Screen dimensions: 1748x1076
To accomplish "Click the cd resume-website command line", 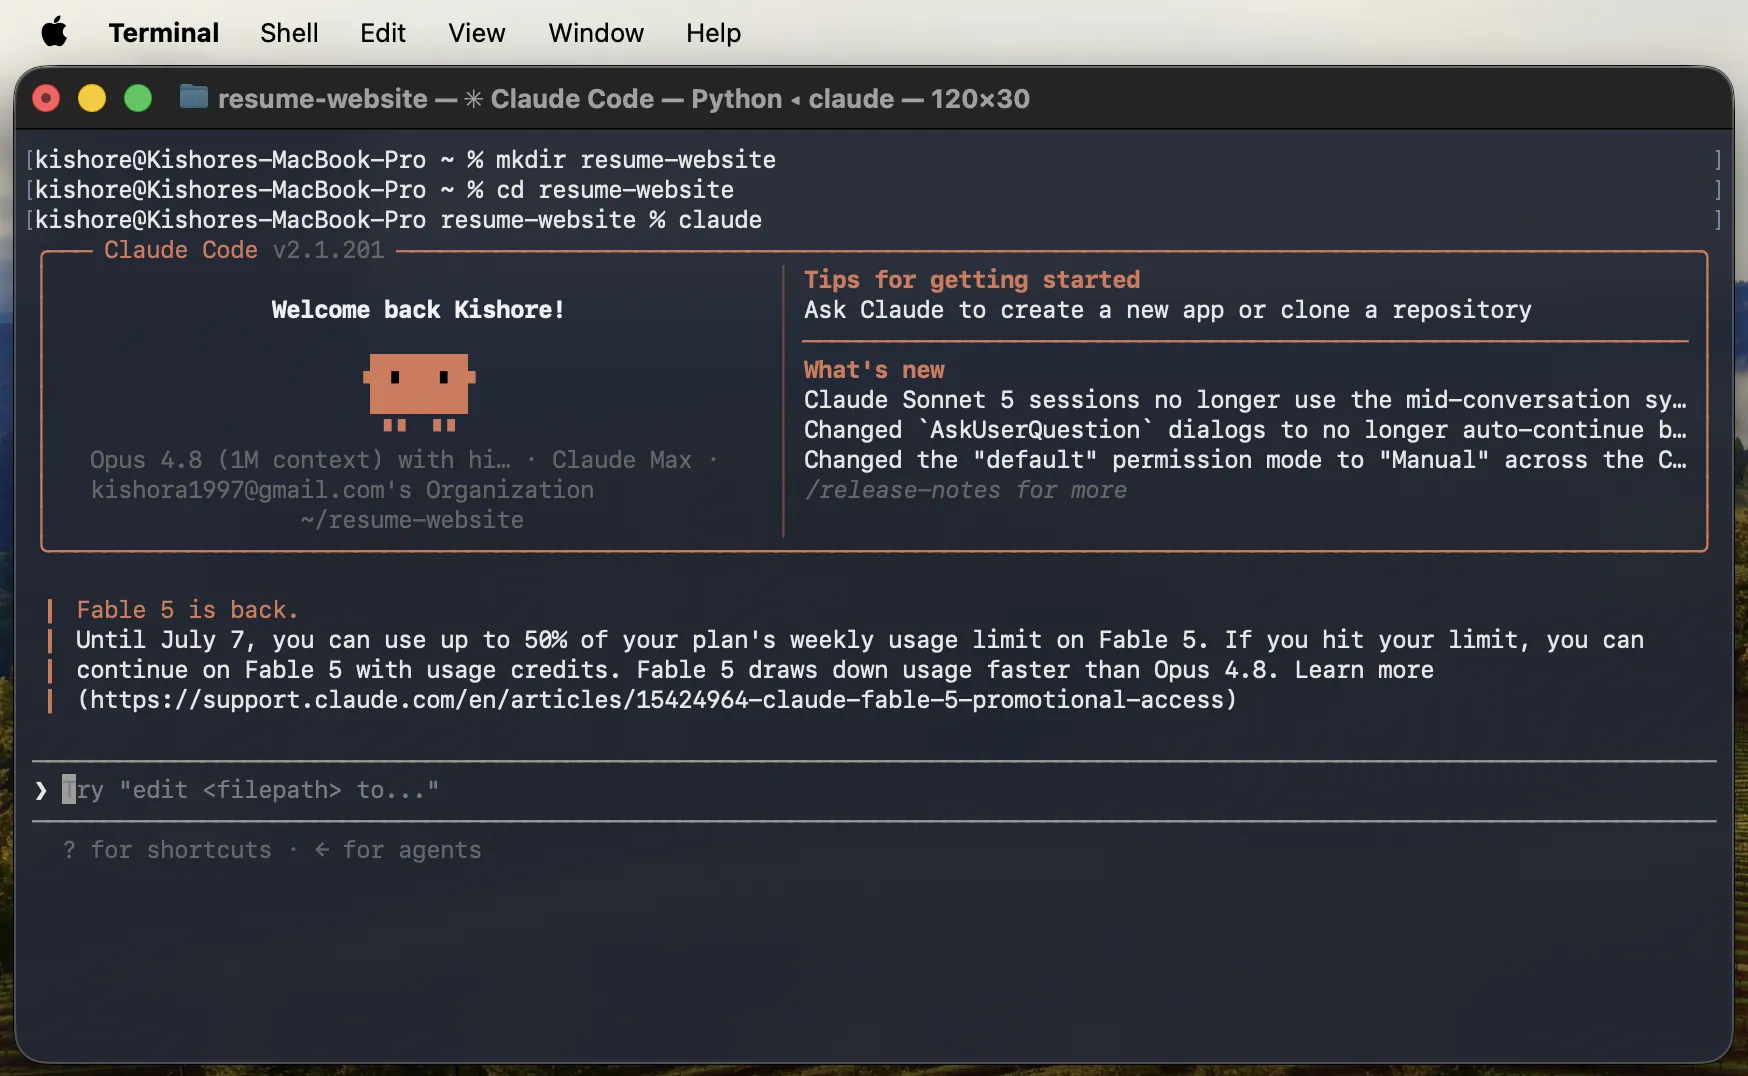I will coord(384,190).
